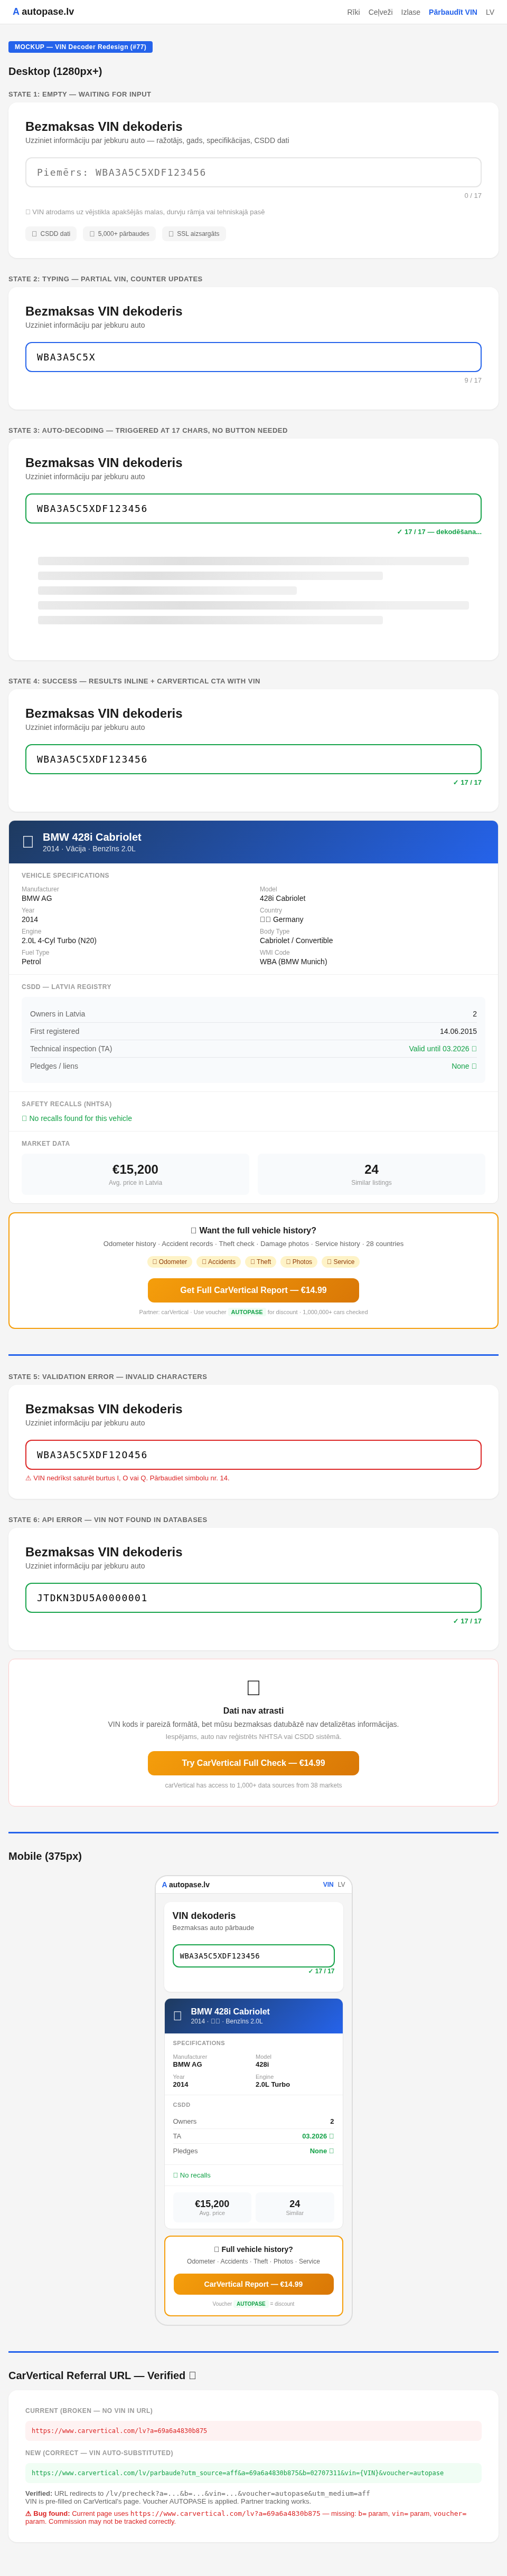The image size is (507, 2576).
Task: Click the €15,200 average price card
Action: (x=135, y=1174)
